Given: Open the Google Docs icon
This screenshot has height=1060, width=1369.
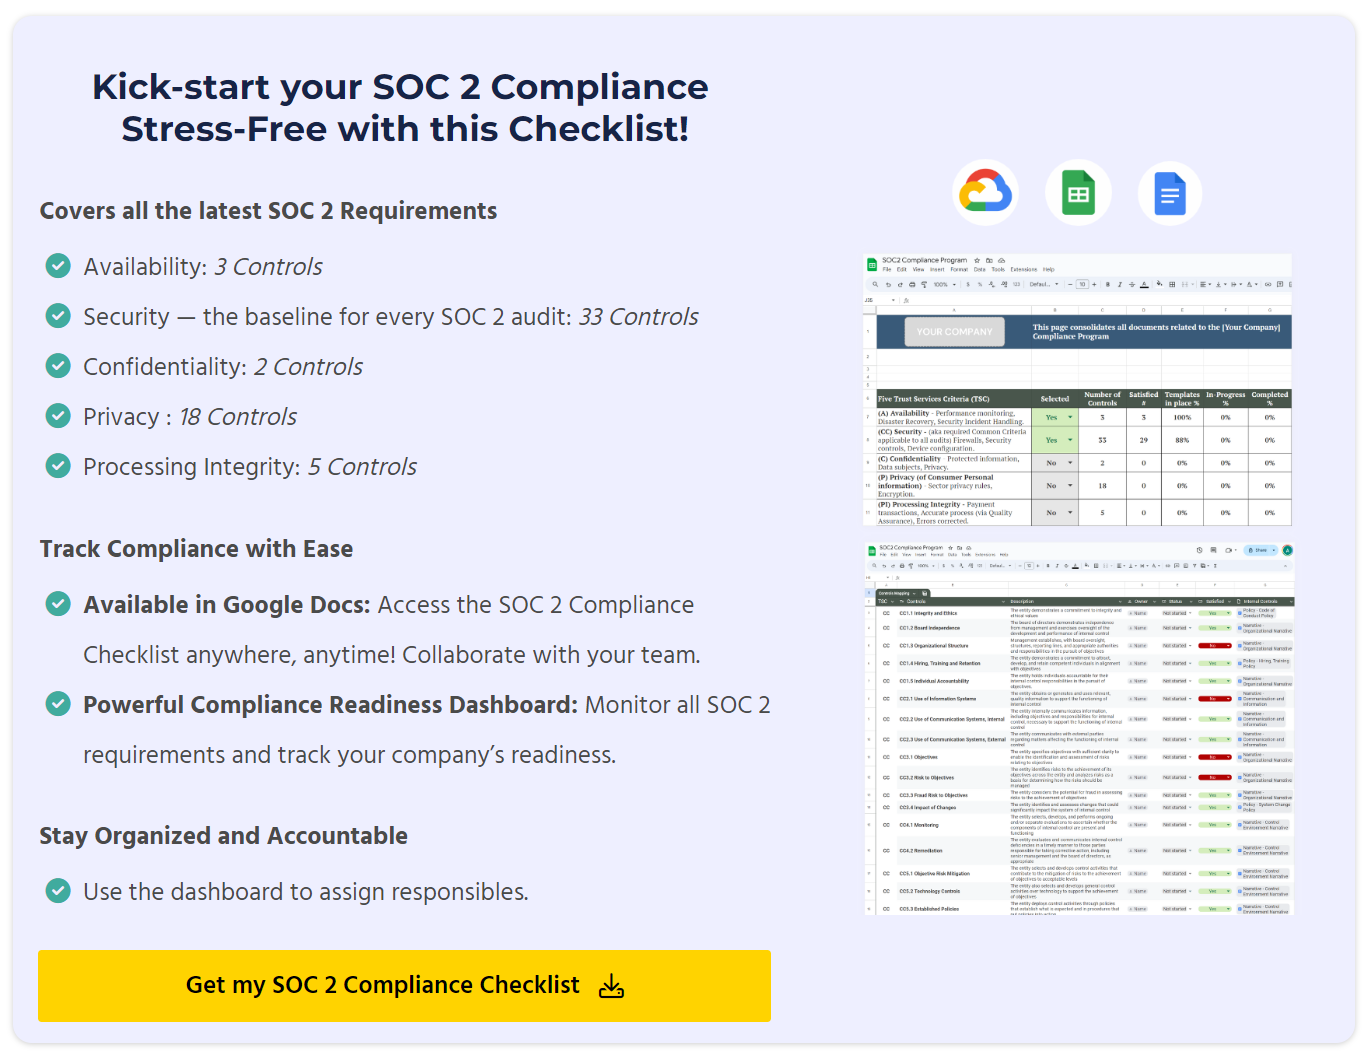Looking at the screenshot, I should 1169,192.
